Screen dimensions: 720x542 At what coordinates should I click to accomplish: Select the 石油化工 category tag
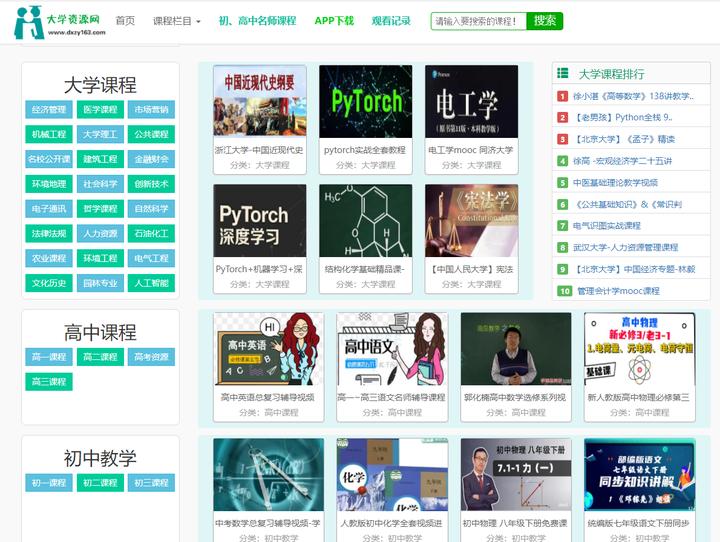click(x=151, y=233)
